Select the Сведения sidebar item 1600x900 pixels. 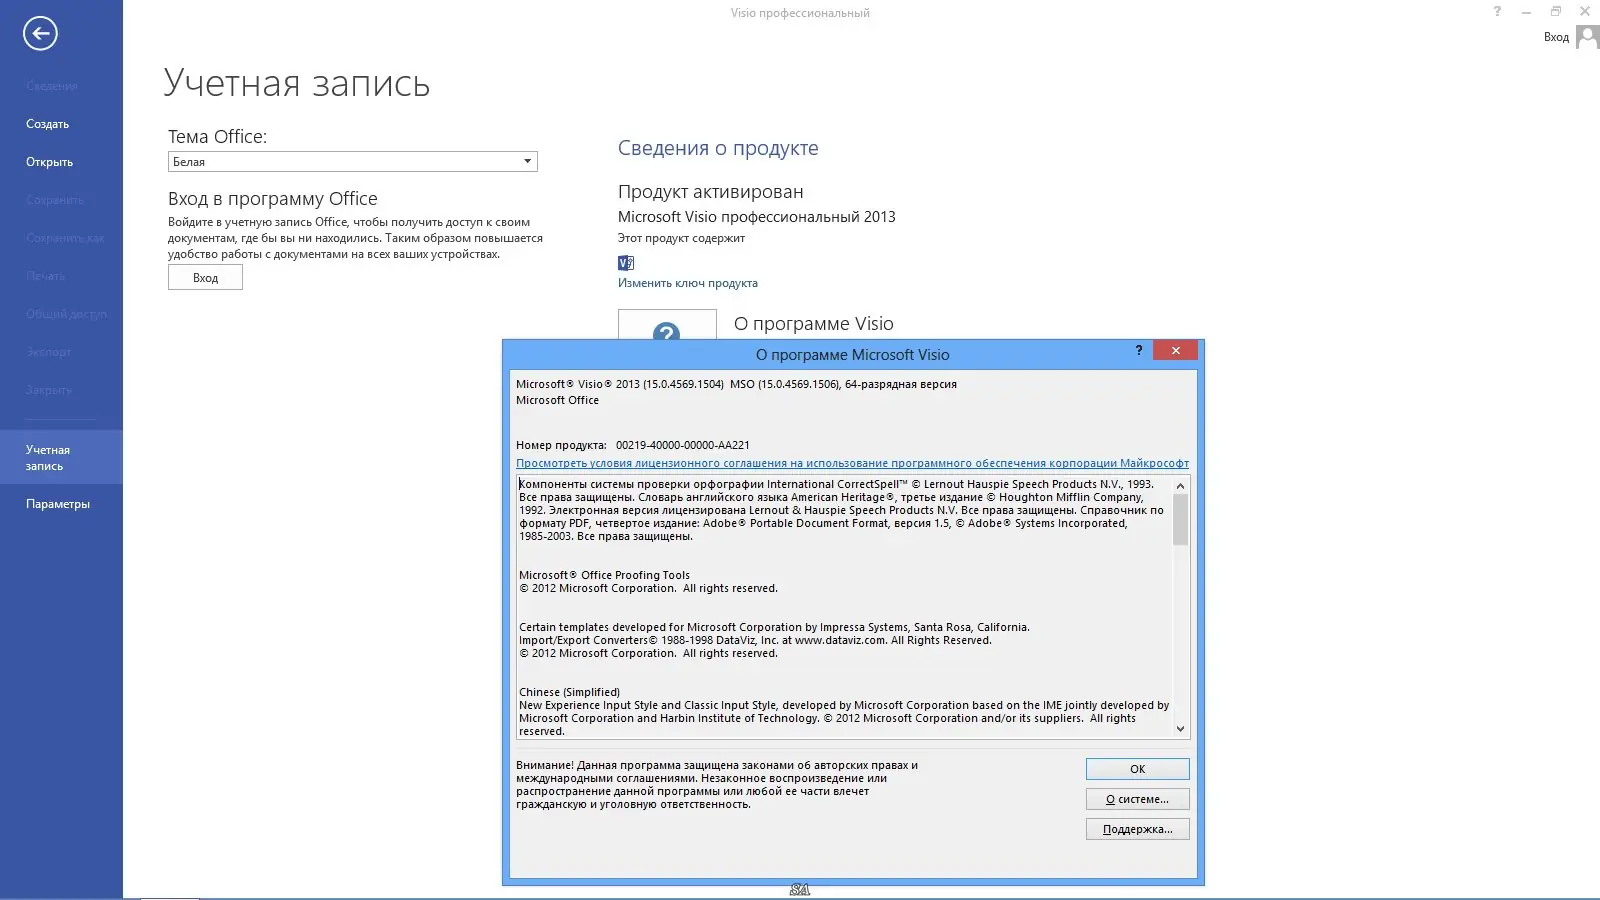click(52, 86)
